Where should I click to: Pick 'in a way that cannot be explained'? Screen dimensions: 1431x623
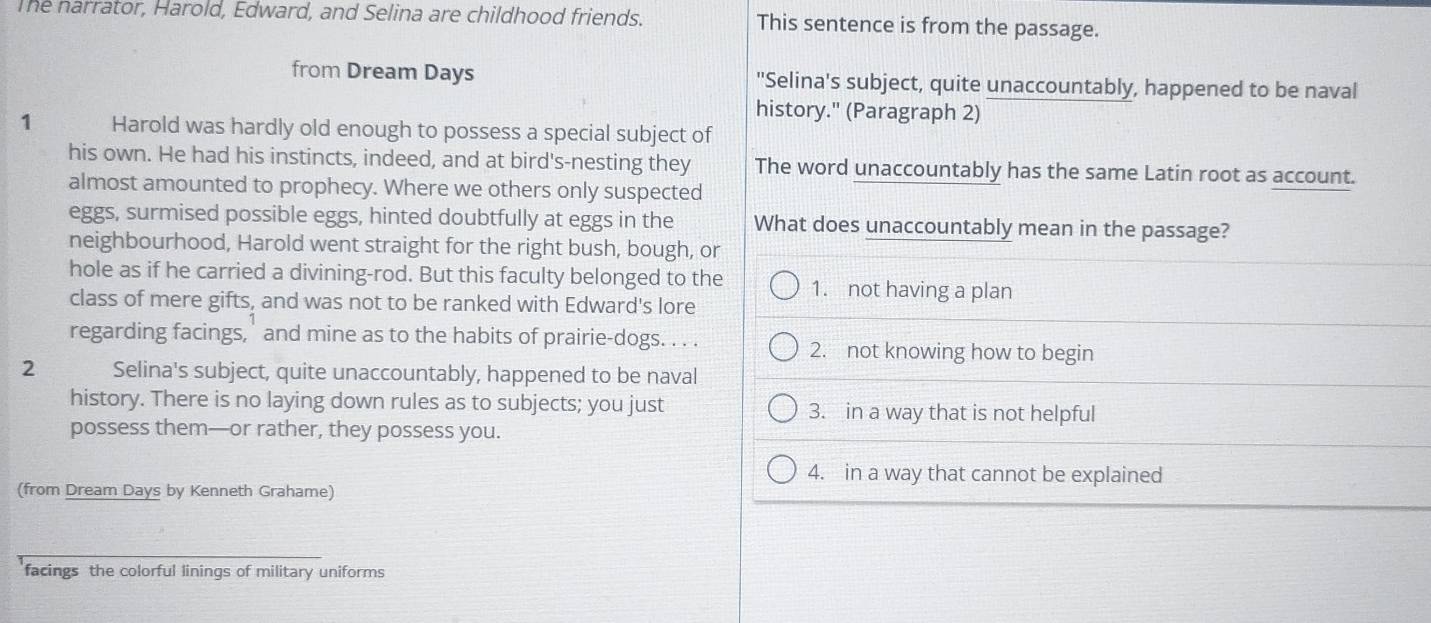[x=1003, y=474]
